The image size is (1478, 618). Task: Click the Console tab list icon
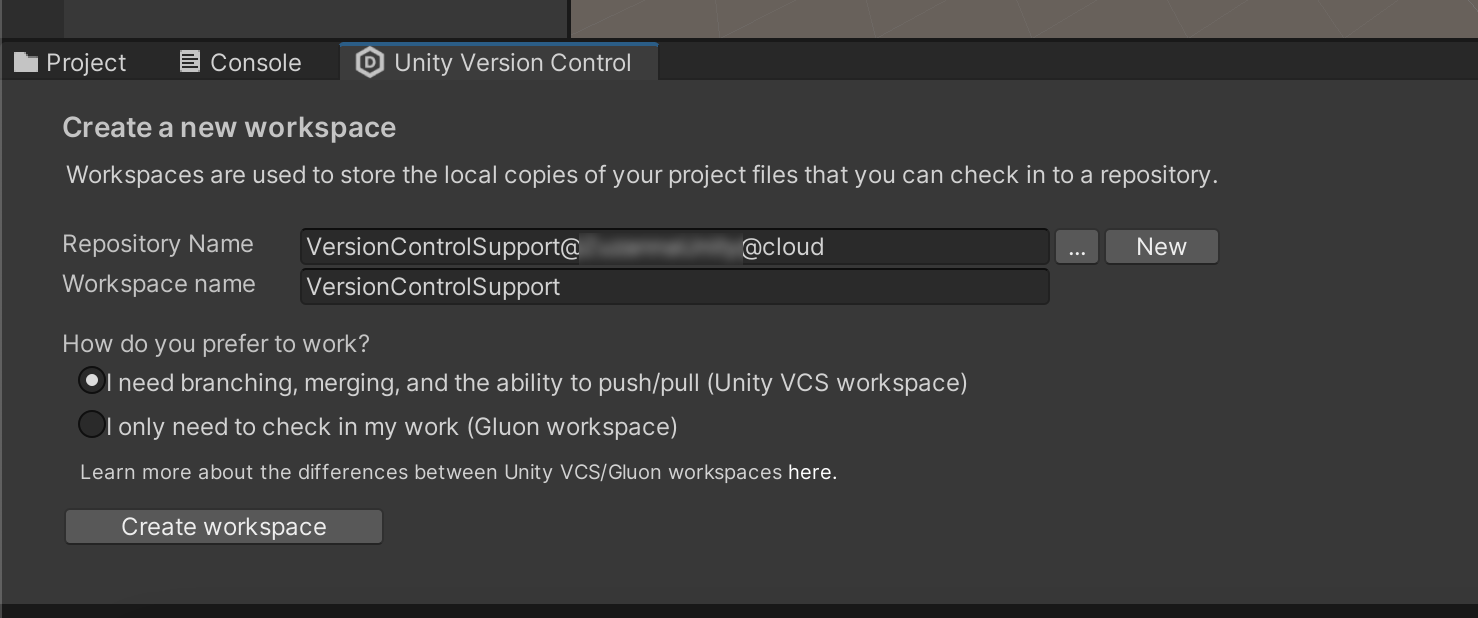click(x=190, y=62)
